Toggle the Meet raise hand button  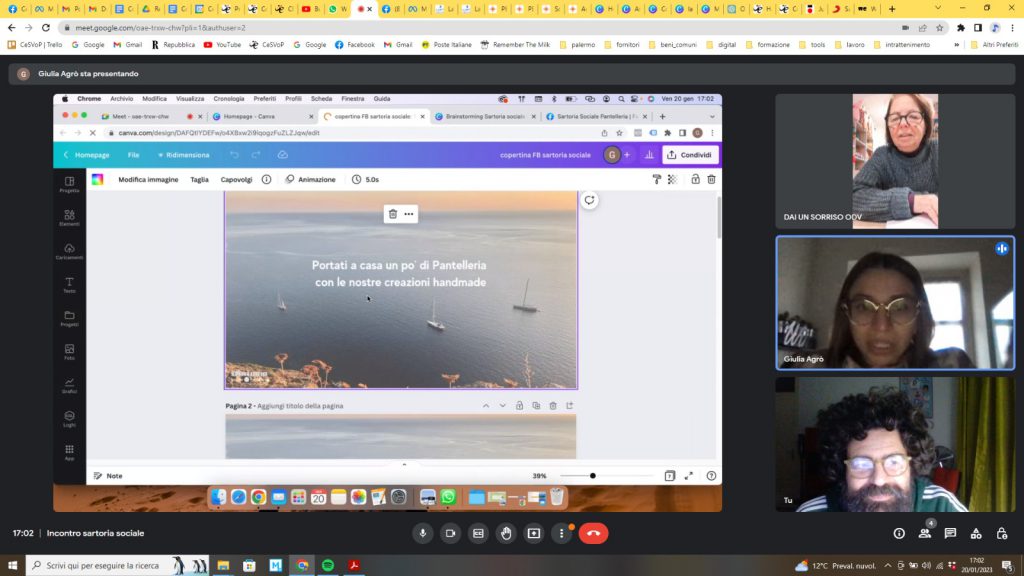click(506, 534)
